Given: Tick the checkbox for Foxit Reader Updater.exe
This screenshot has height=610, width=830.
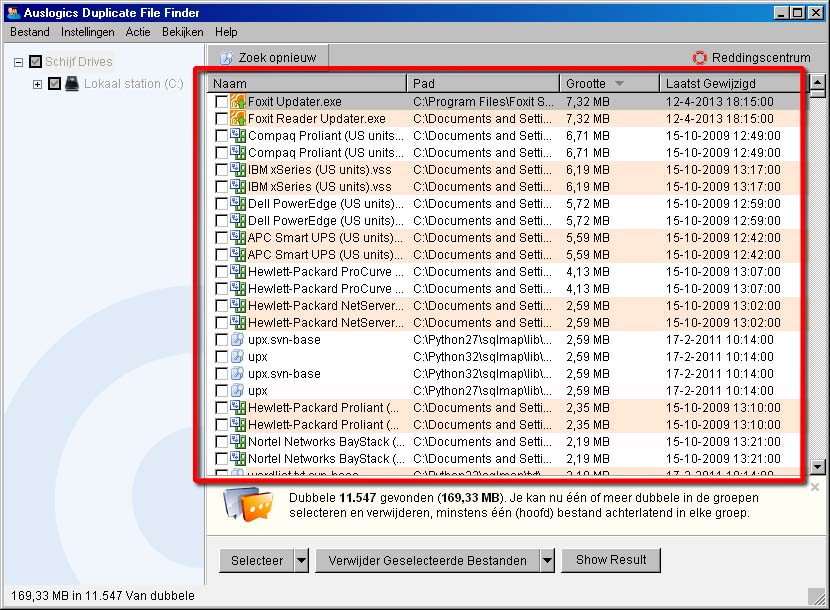Looking at the screenshot, I should [222, 119].
